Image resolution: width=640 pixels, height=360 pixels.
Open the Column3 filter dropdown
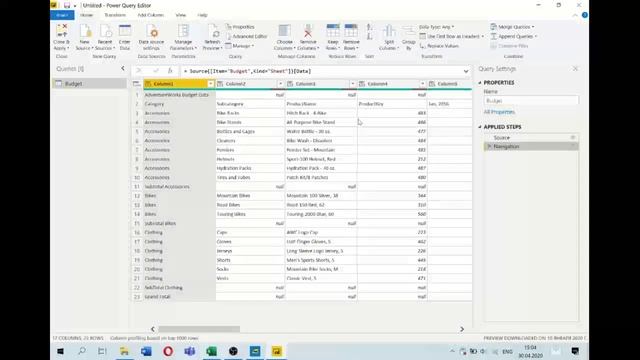(353, 84)
